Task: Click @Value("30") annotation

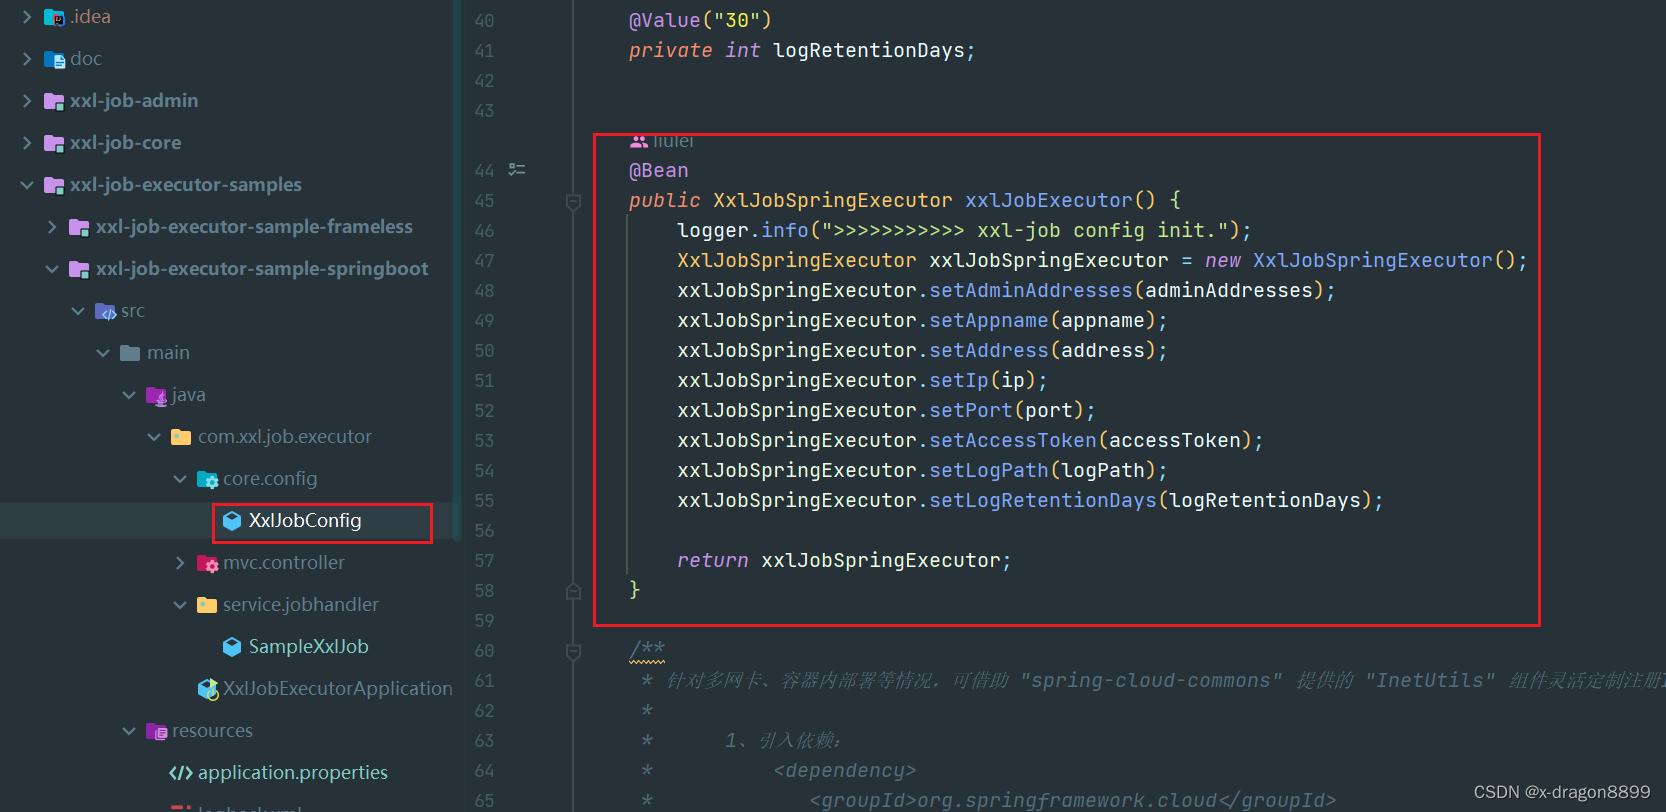Action: tap(700, 21)
